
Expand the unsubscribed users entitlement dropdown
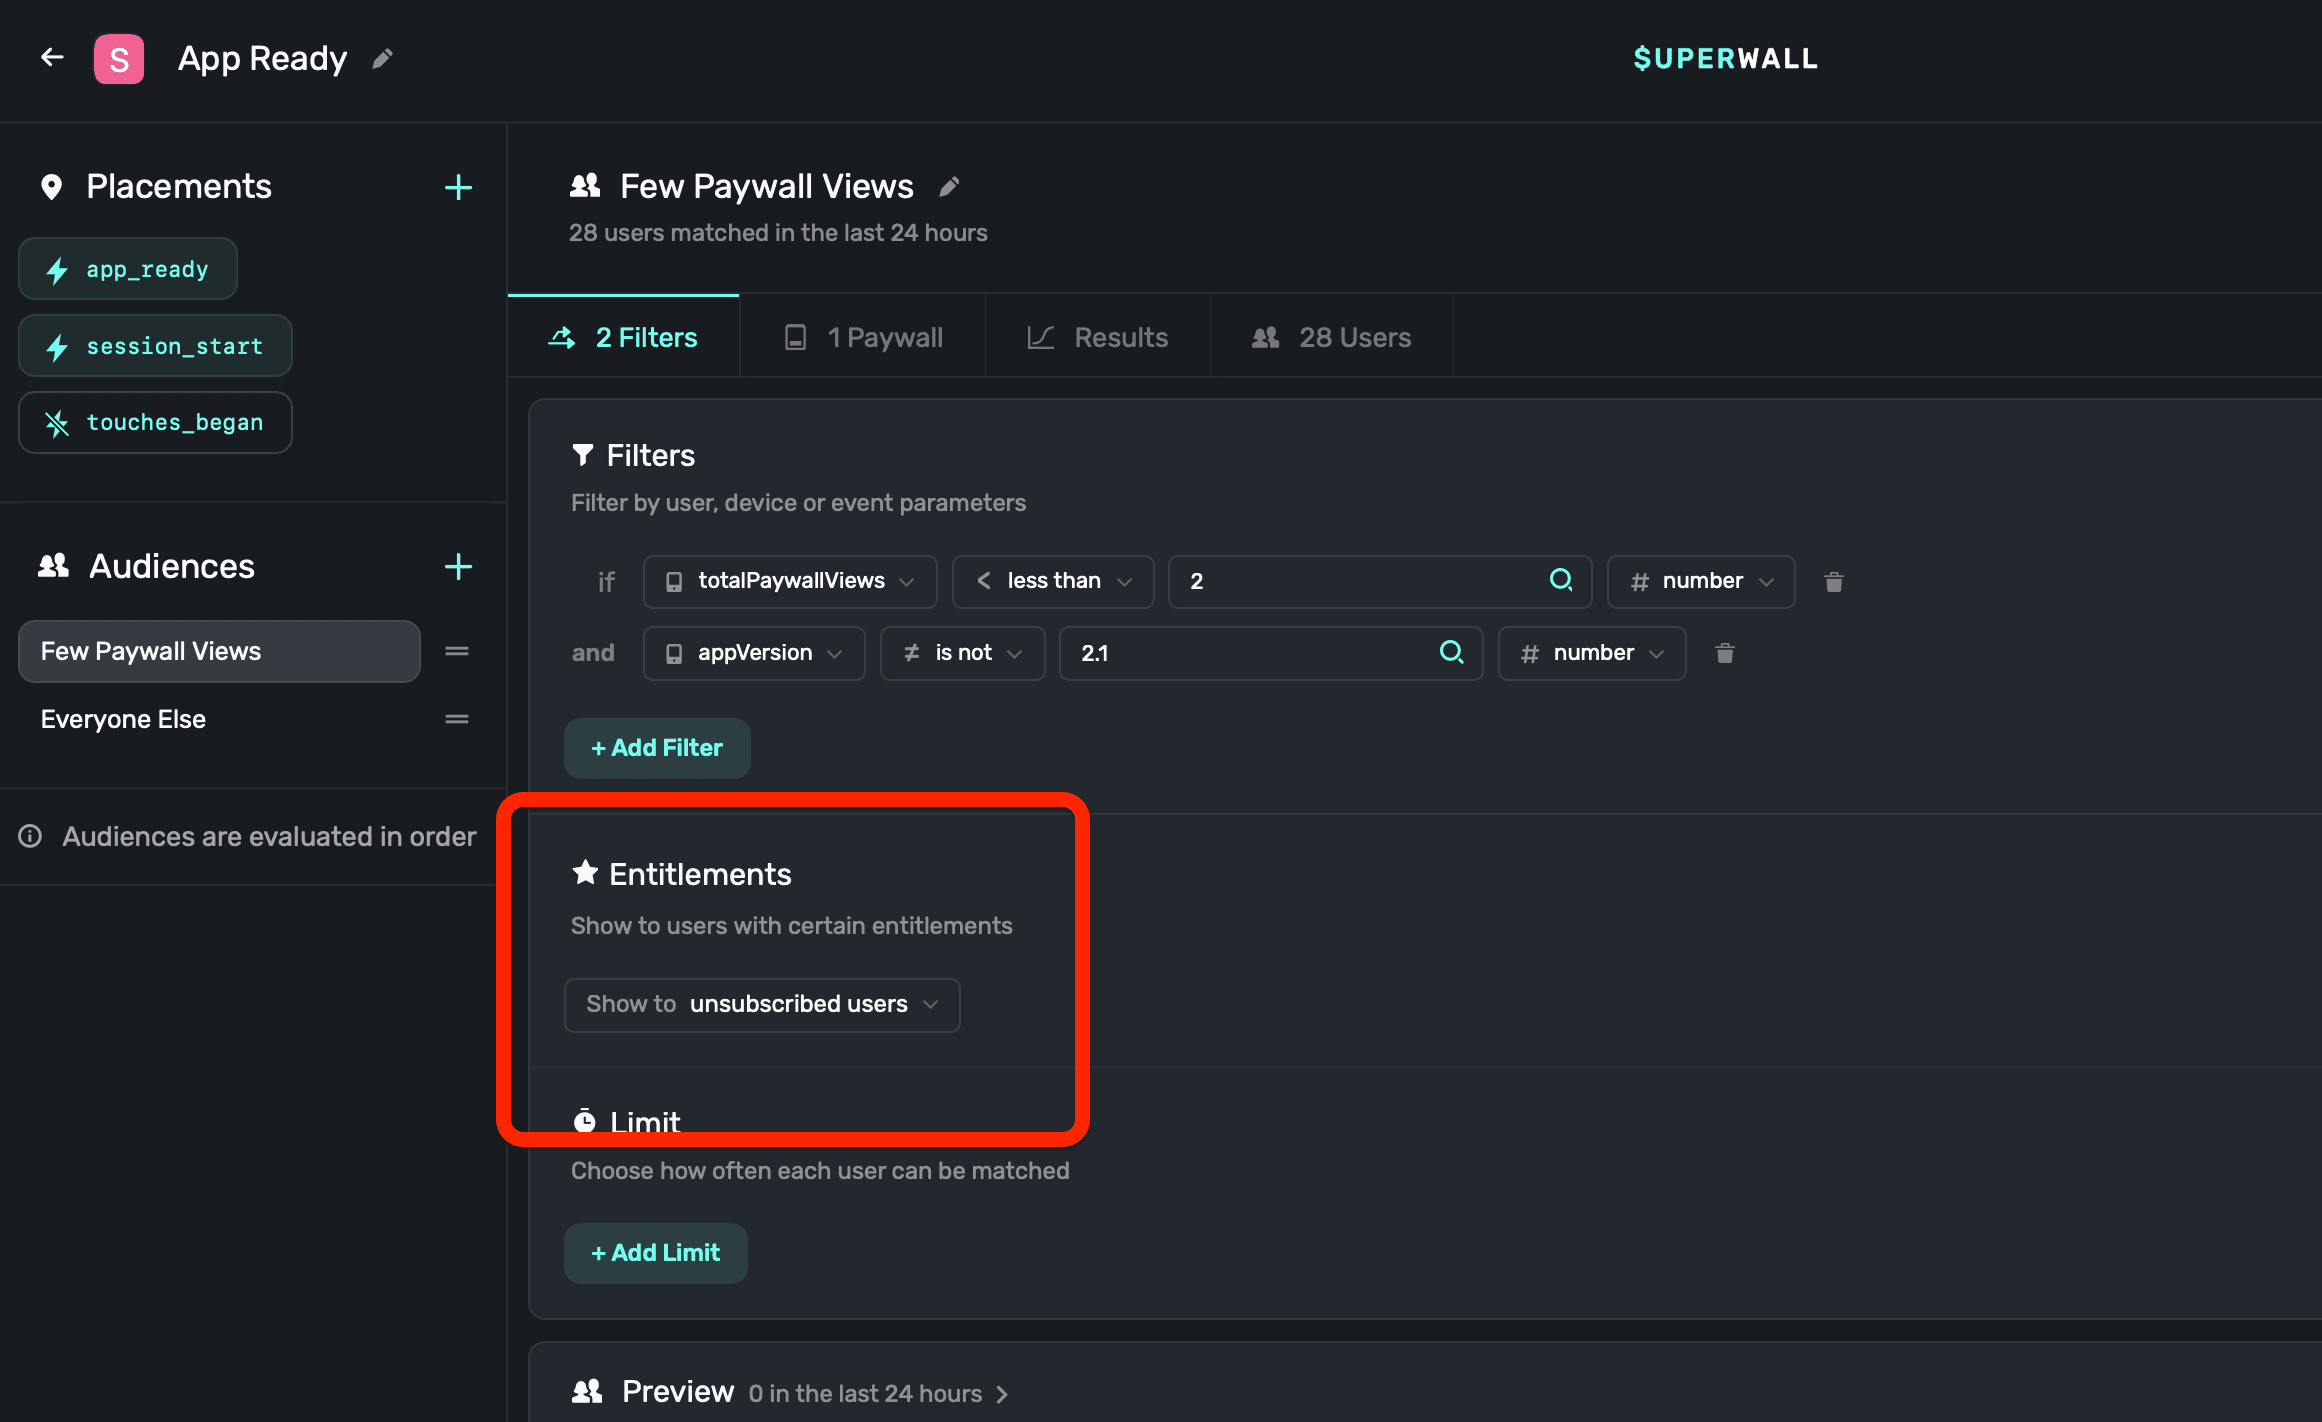pos(761,1005)
